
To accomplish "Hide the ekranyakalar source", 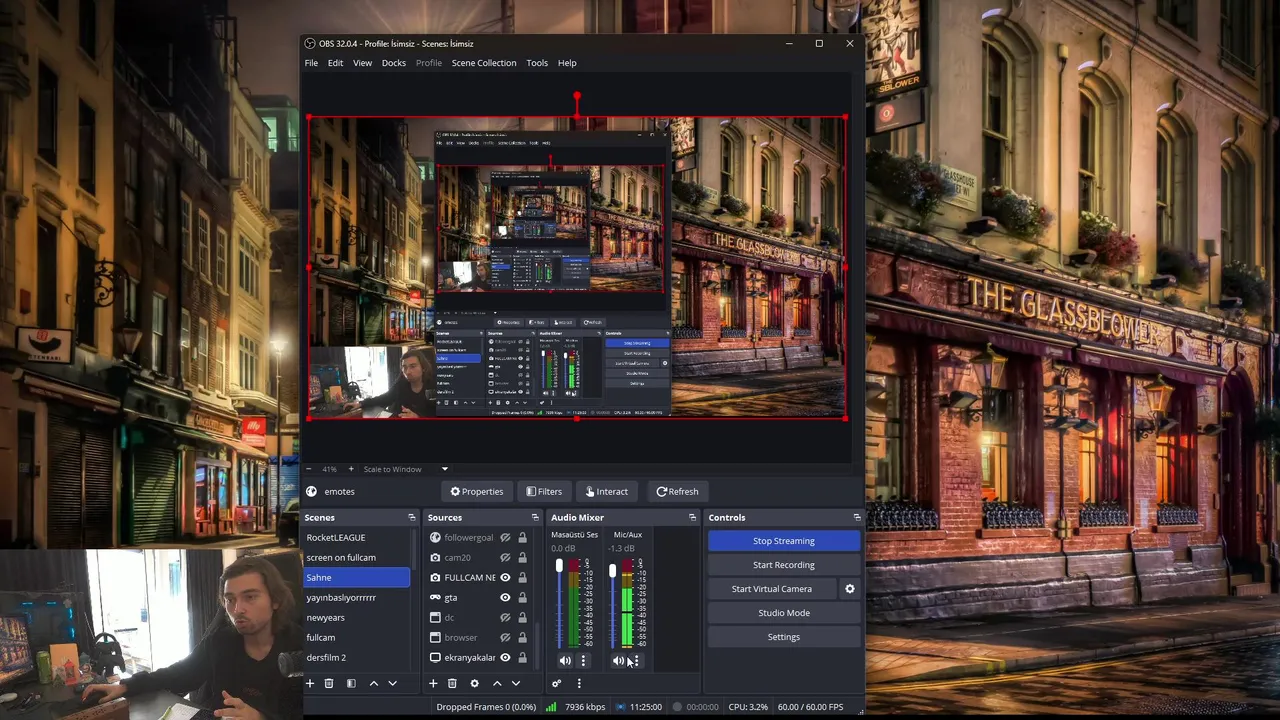I will coord(505,657).
